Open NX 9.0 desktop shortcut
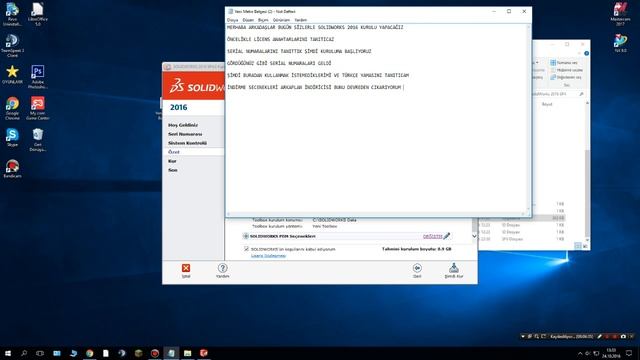This screenshot has height=360, width=640. click(x=620, y=43)
